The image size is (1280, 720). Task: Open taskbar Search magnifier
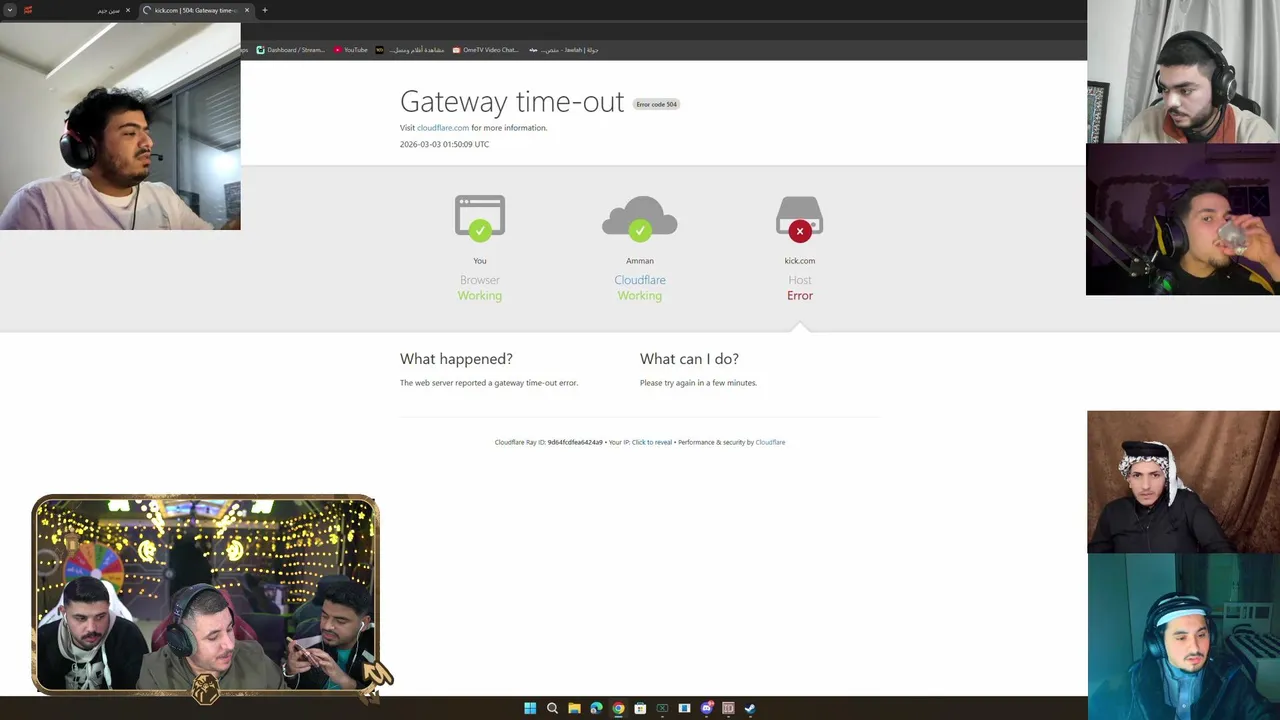click(552, 708)
